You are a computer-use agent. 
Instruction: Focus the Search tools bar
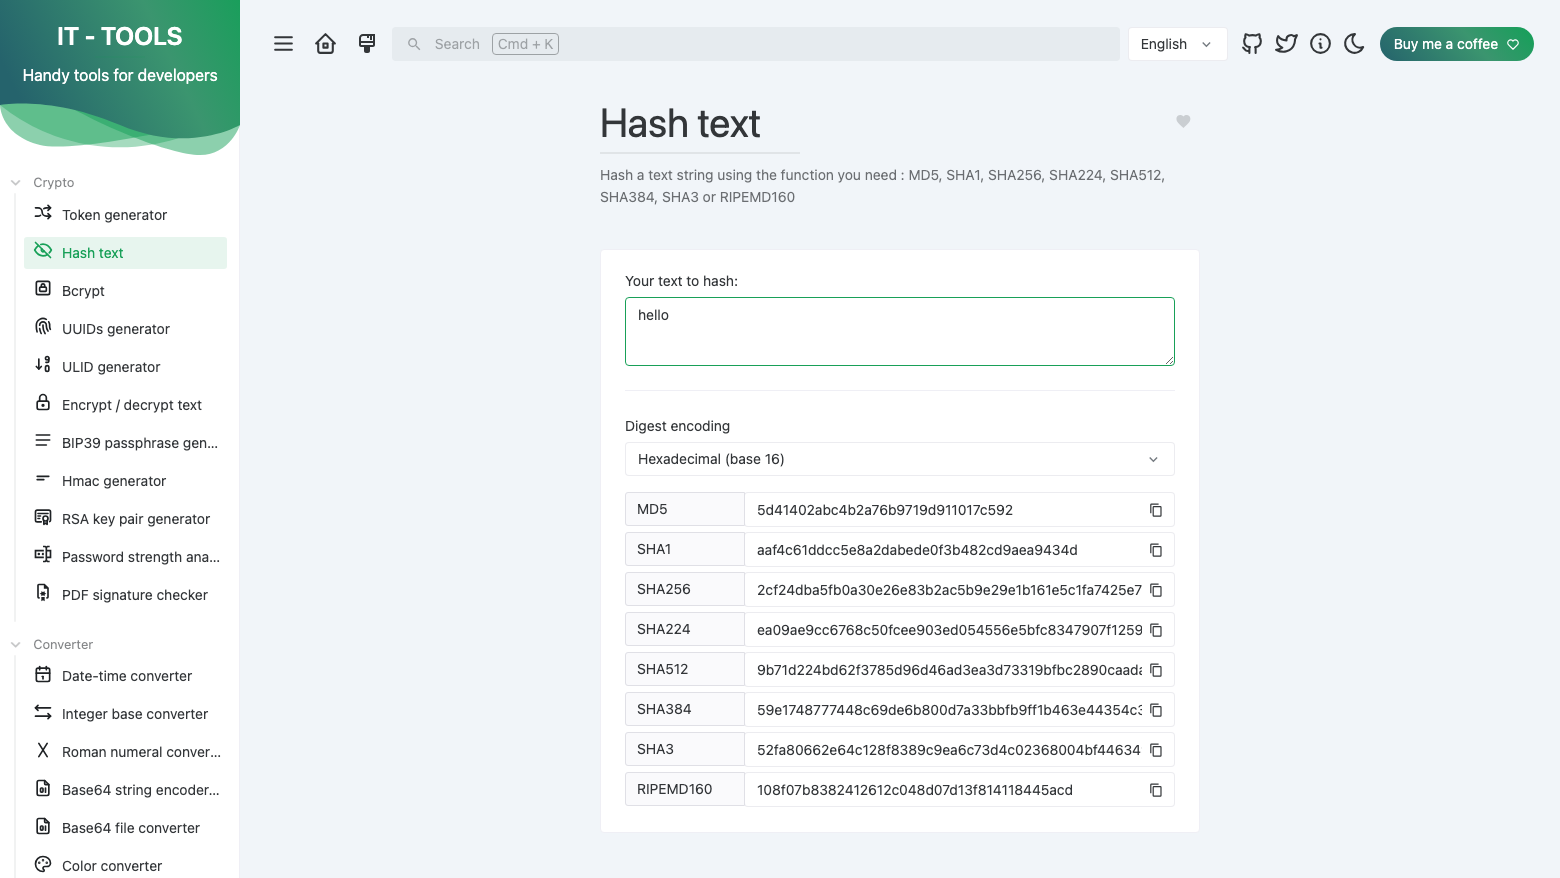click(x=756, y=44)
